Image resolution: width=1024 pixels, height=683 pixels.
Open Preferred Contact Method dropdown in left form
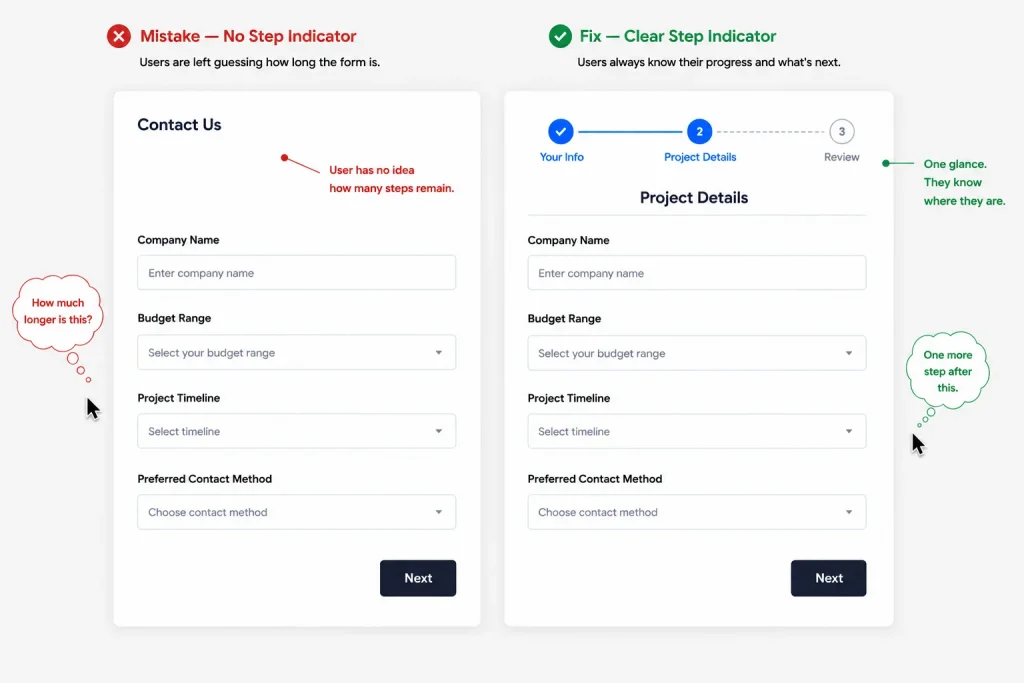(296, 512)
